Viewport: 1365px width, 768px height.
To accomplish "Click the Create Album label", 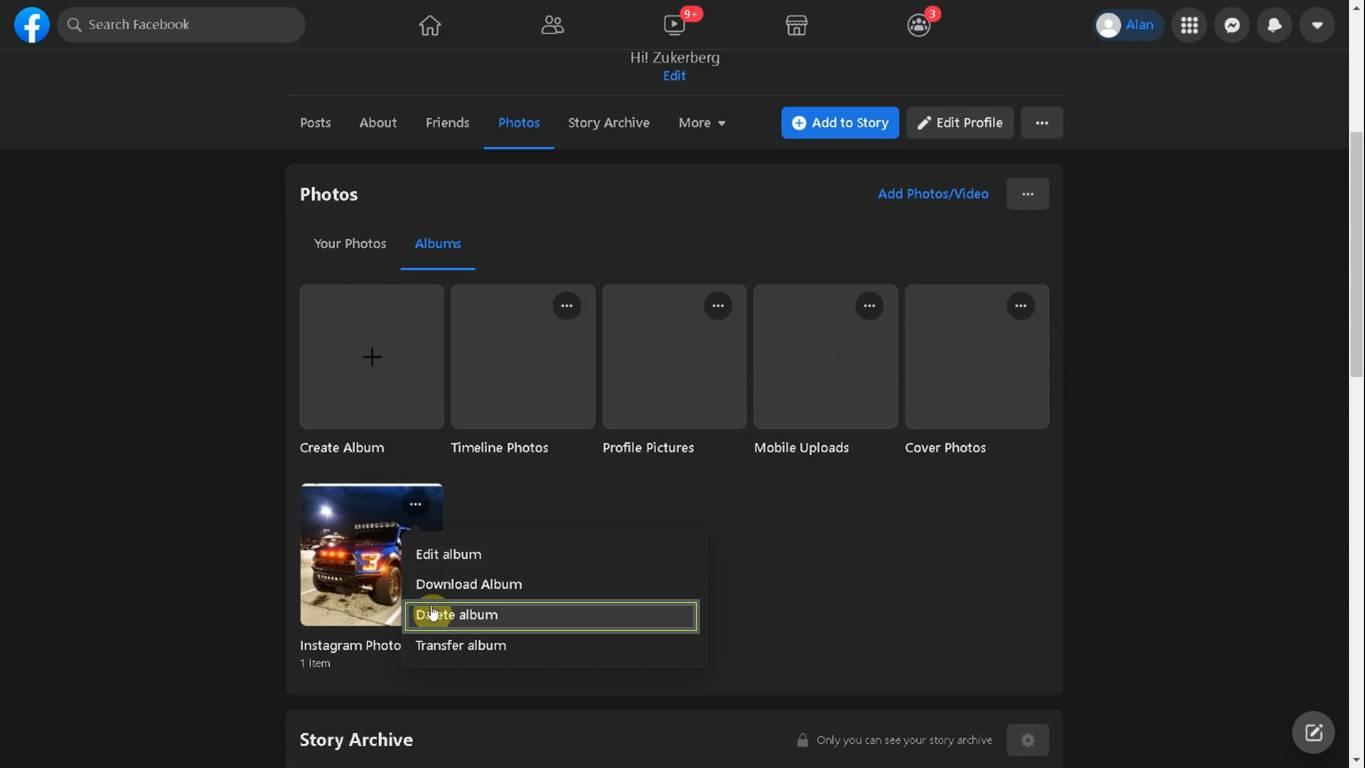I will coord(342,448).
